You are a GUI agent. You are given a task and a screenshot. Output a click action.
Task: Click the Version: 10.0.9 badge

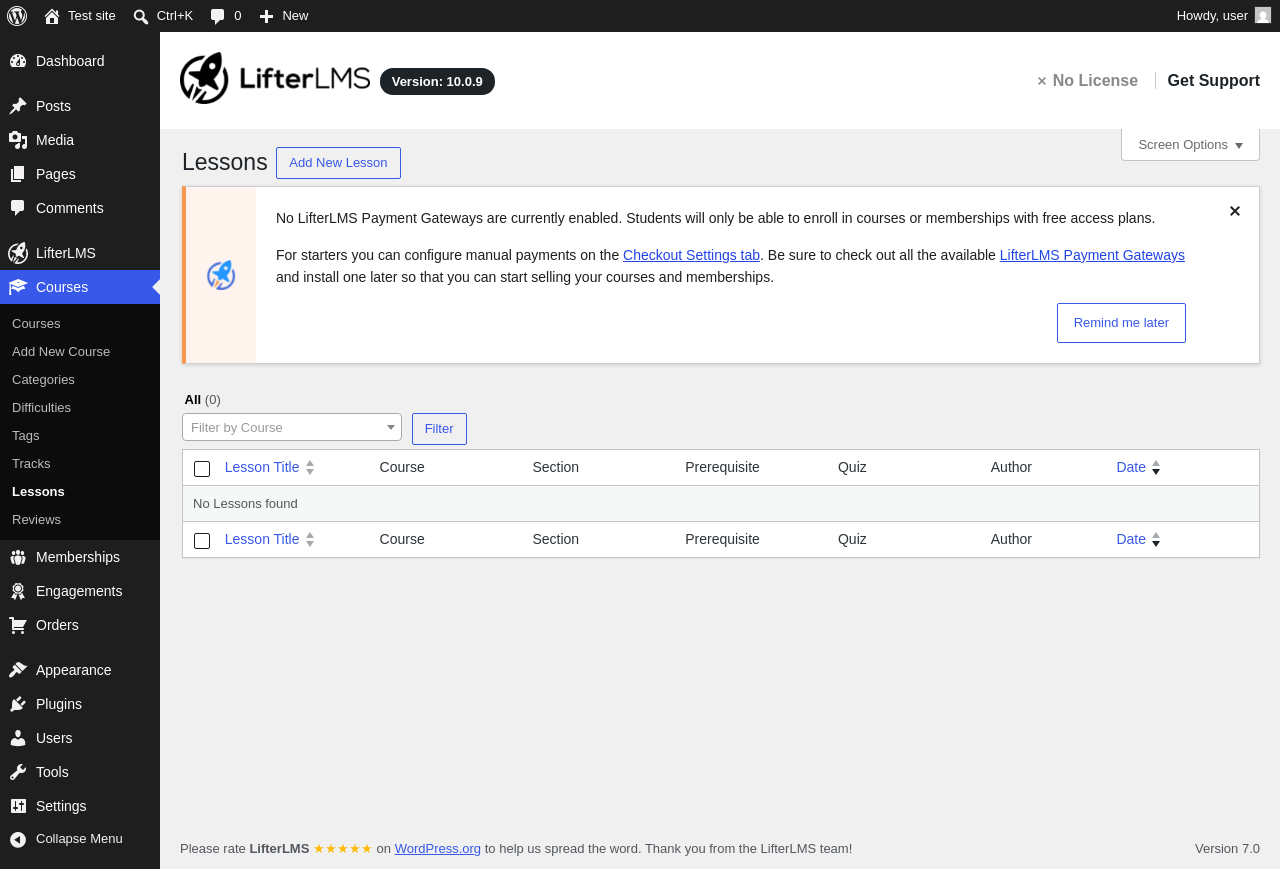point(437,81)
